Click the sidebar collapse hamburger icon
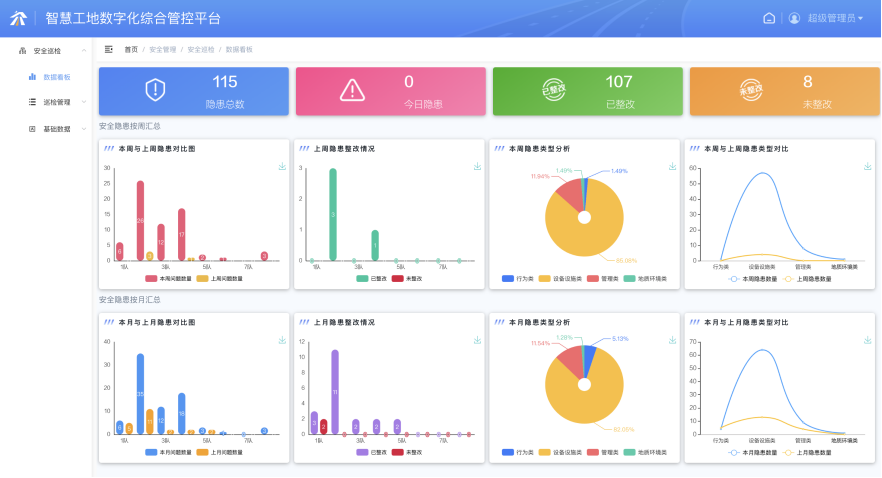The height and width of the screenshot is (478, 882). point(109,49)
